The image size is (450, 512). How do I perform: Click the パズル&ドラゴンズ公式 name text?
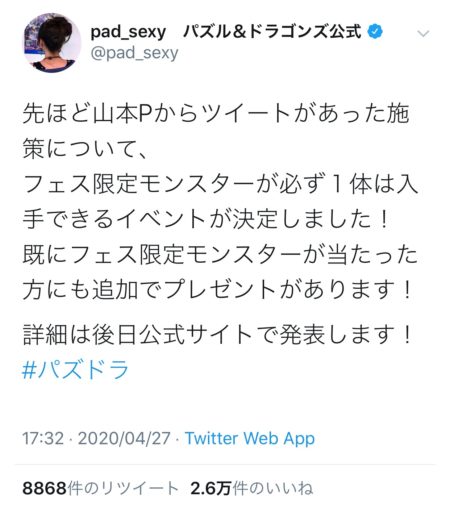[x=272, y=32]
